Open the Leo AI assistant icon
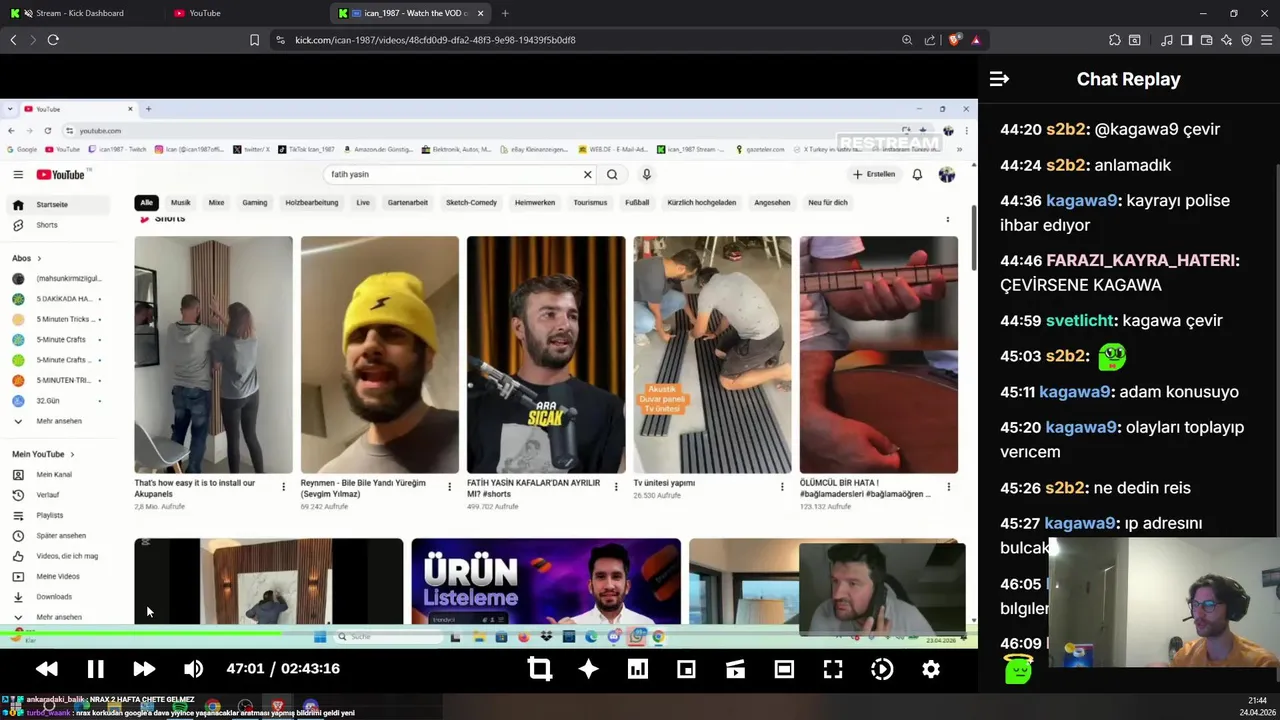This screenshot has height=720, width=1280. tap(1226, 40)
